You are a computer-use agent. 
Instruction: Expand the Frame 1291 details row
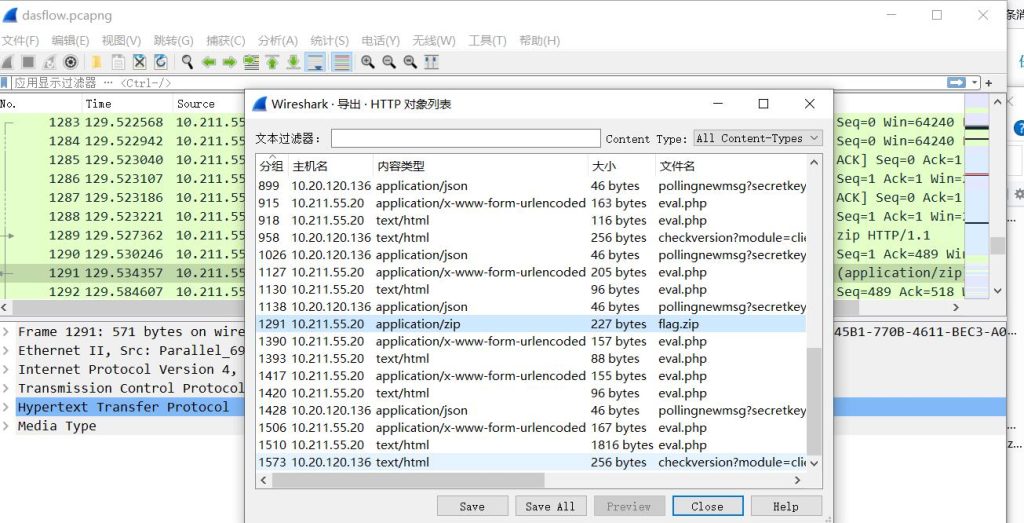(x=8, y=331)
